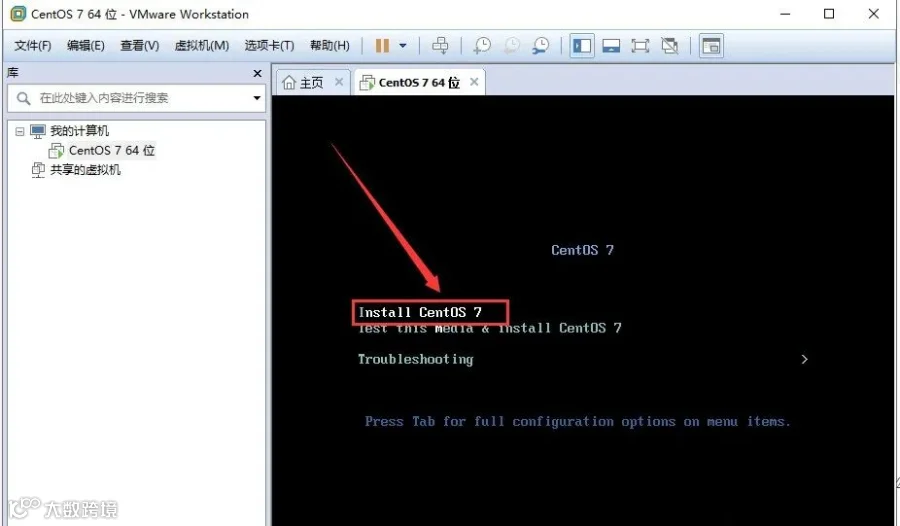Open the library search dropdown arrow
900x526 pixels.
tap(257, 98)
